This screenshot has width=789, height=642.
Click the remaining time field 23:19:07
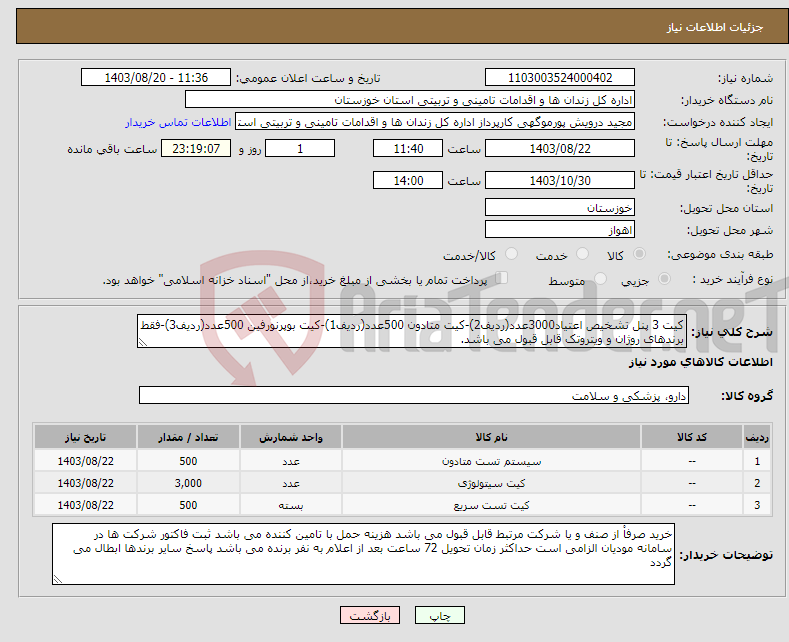click(196, 149)
